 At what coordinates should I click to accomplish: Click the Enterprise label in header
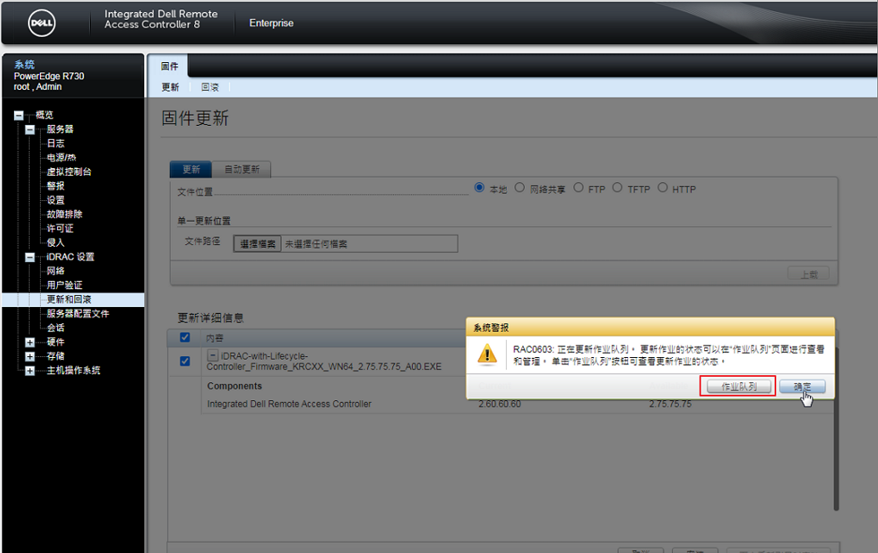[x=271, y=23]
